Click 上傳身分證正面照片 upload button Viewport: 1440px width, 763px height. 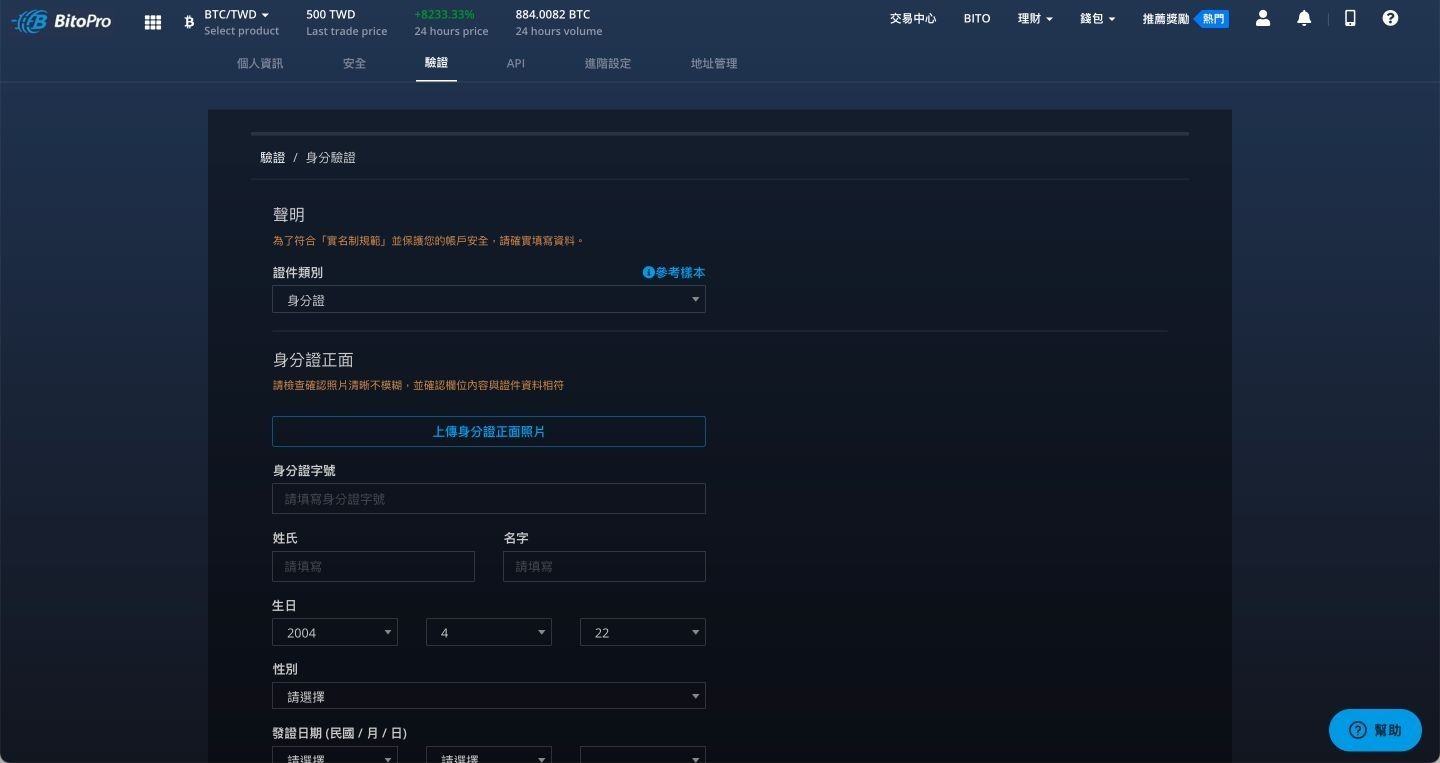tap(489, 431)
